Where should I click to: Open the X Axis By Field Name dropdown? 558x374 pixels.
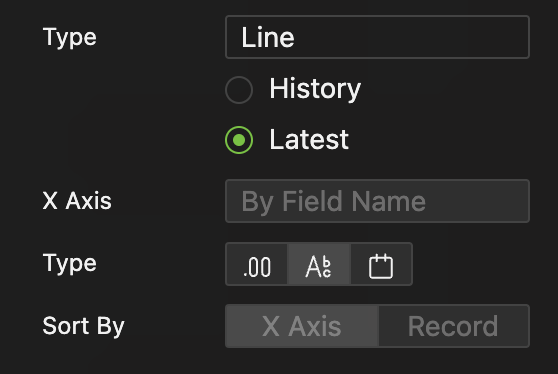(377, 201)
